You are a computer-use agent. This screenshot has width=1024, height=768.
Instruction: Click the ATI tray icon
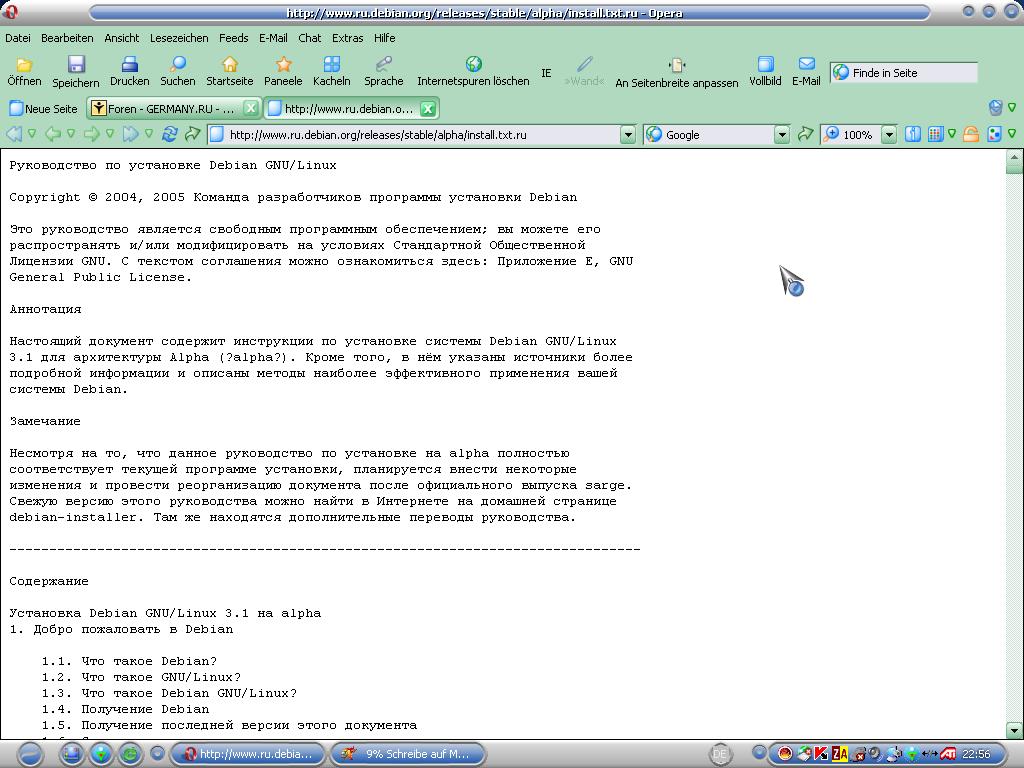pos(948,754)
